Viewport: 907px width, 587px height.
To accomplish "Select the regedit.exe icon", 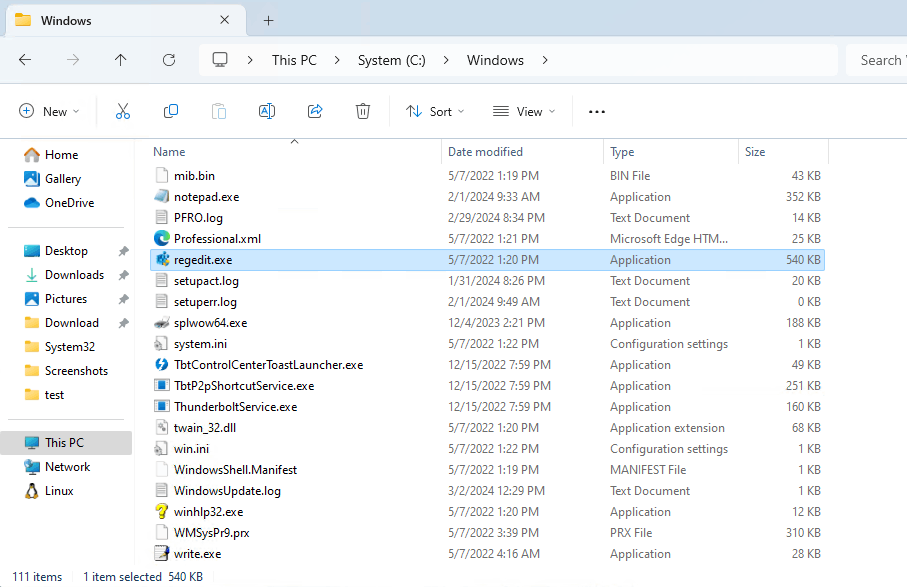I will click(x=161, y=260).
